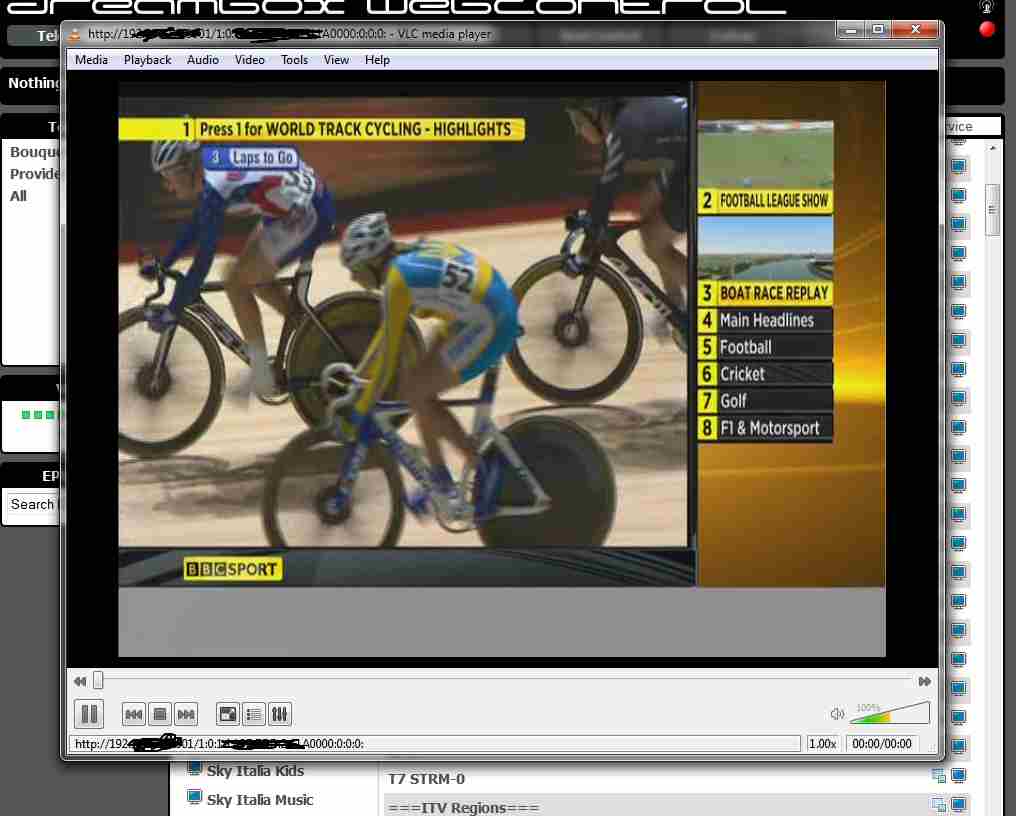This screenshot has height=816, width=1016.
Task: Slow down playback with rewind arrows
Action: tap(80, 681)
